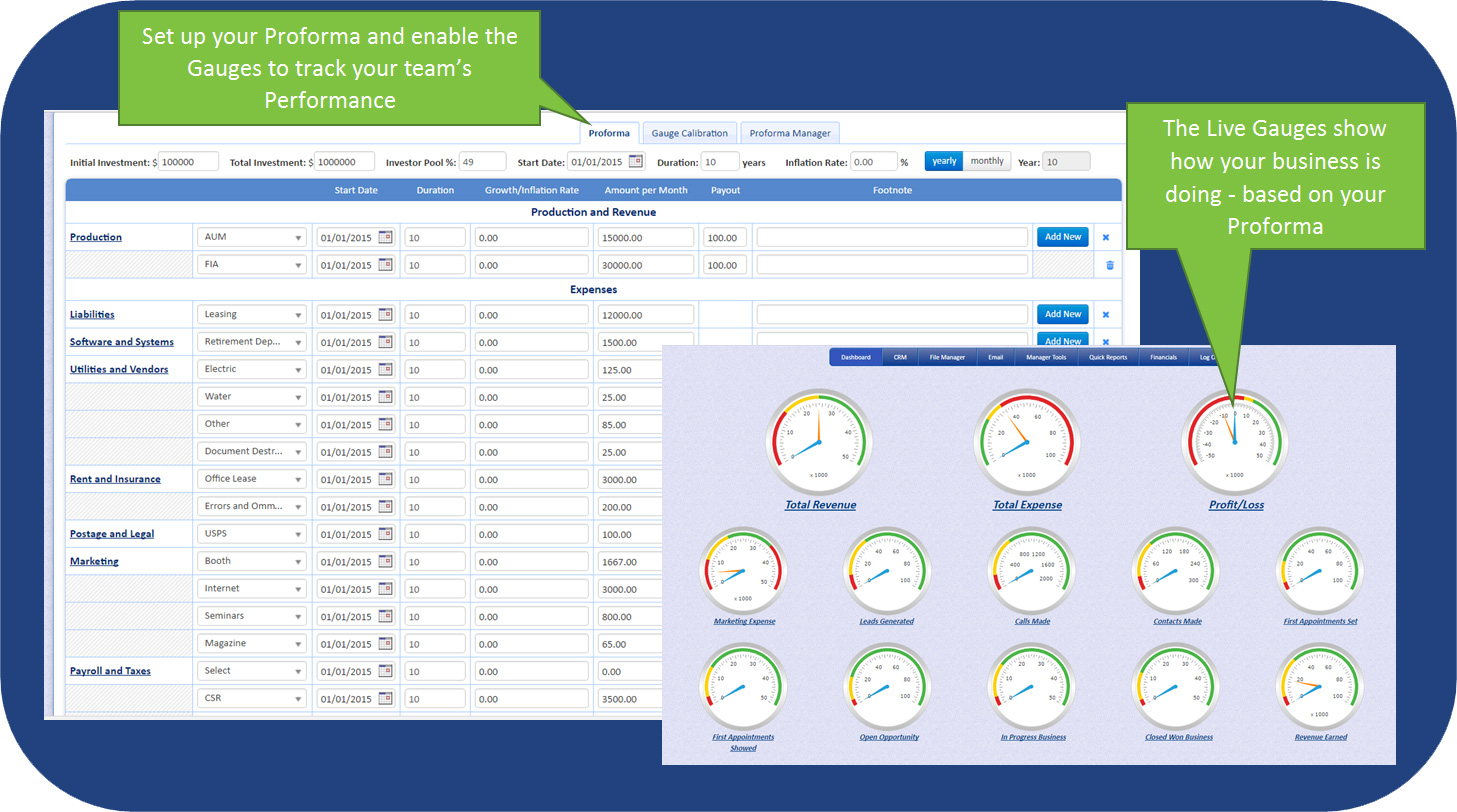Image resolution: width=1457 pixels, height=812 pixels.
Task: Switch to the Proforma tab
Action: click(x=609, y=133)
